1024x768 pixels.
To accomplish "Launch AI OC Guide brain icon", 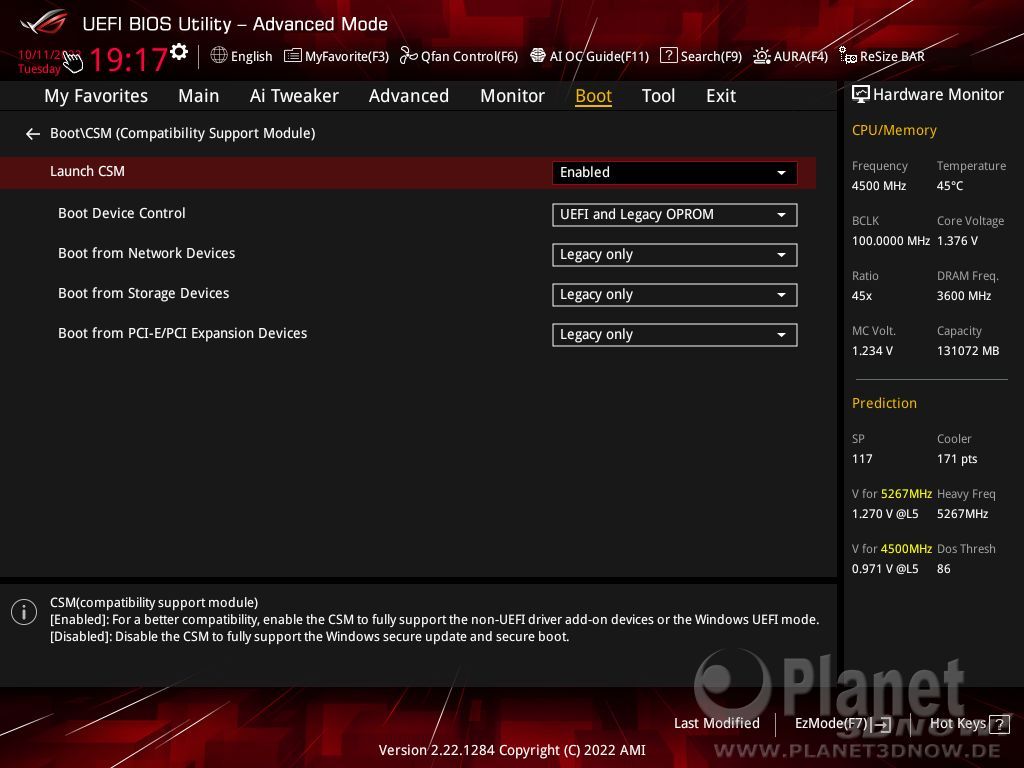I will click(x=537, y=56).
